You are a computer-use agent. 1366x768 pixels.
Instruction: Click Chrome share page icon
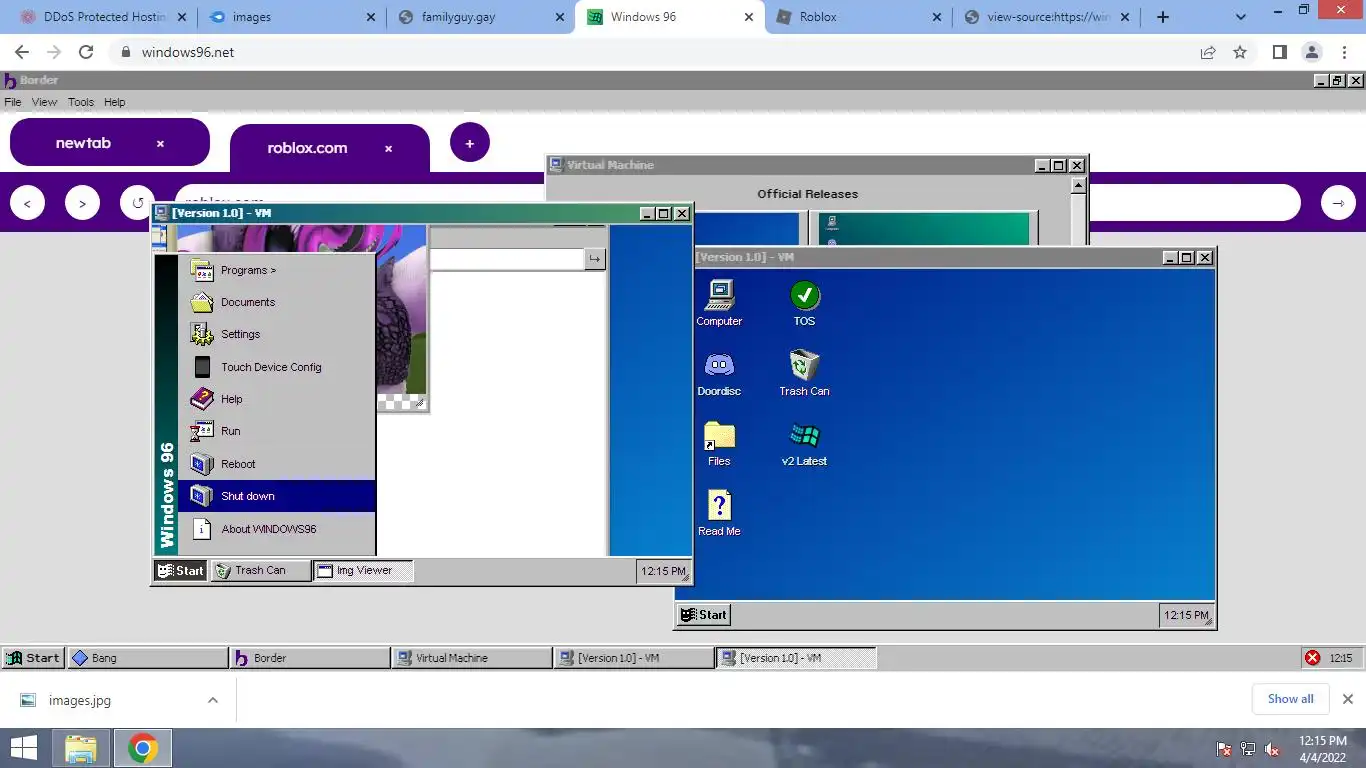click(1208, 52)
